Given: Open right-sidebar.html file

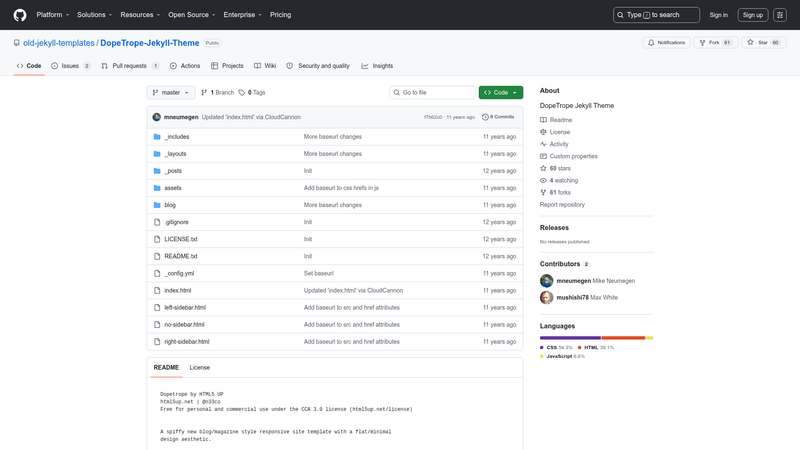Looking at the screenshot, I should (187, 342).
